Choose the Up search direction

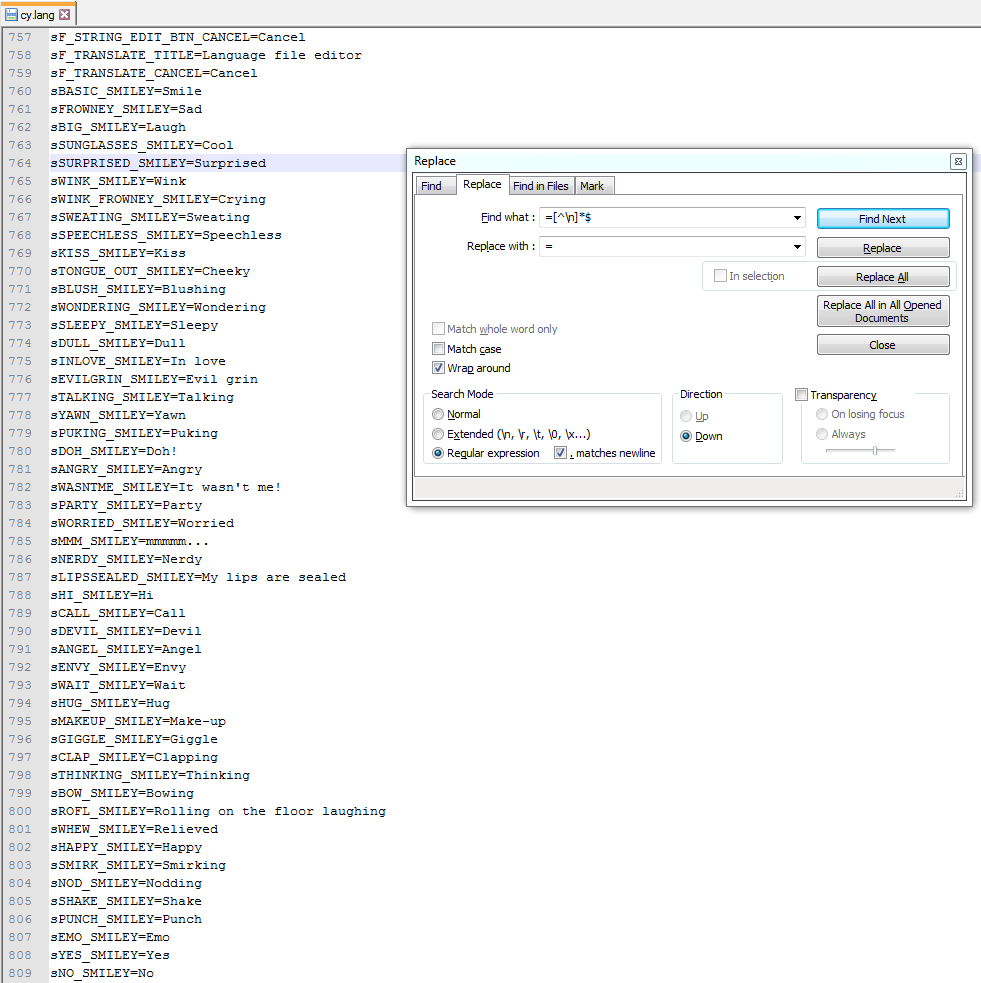[686, 416]
